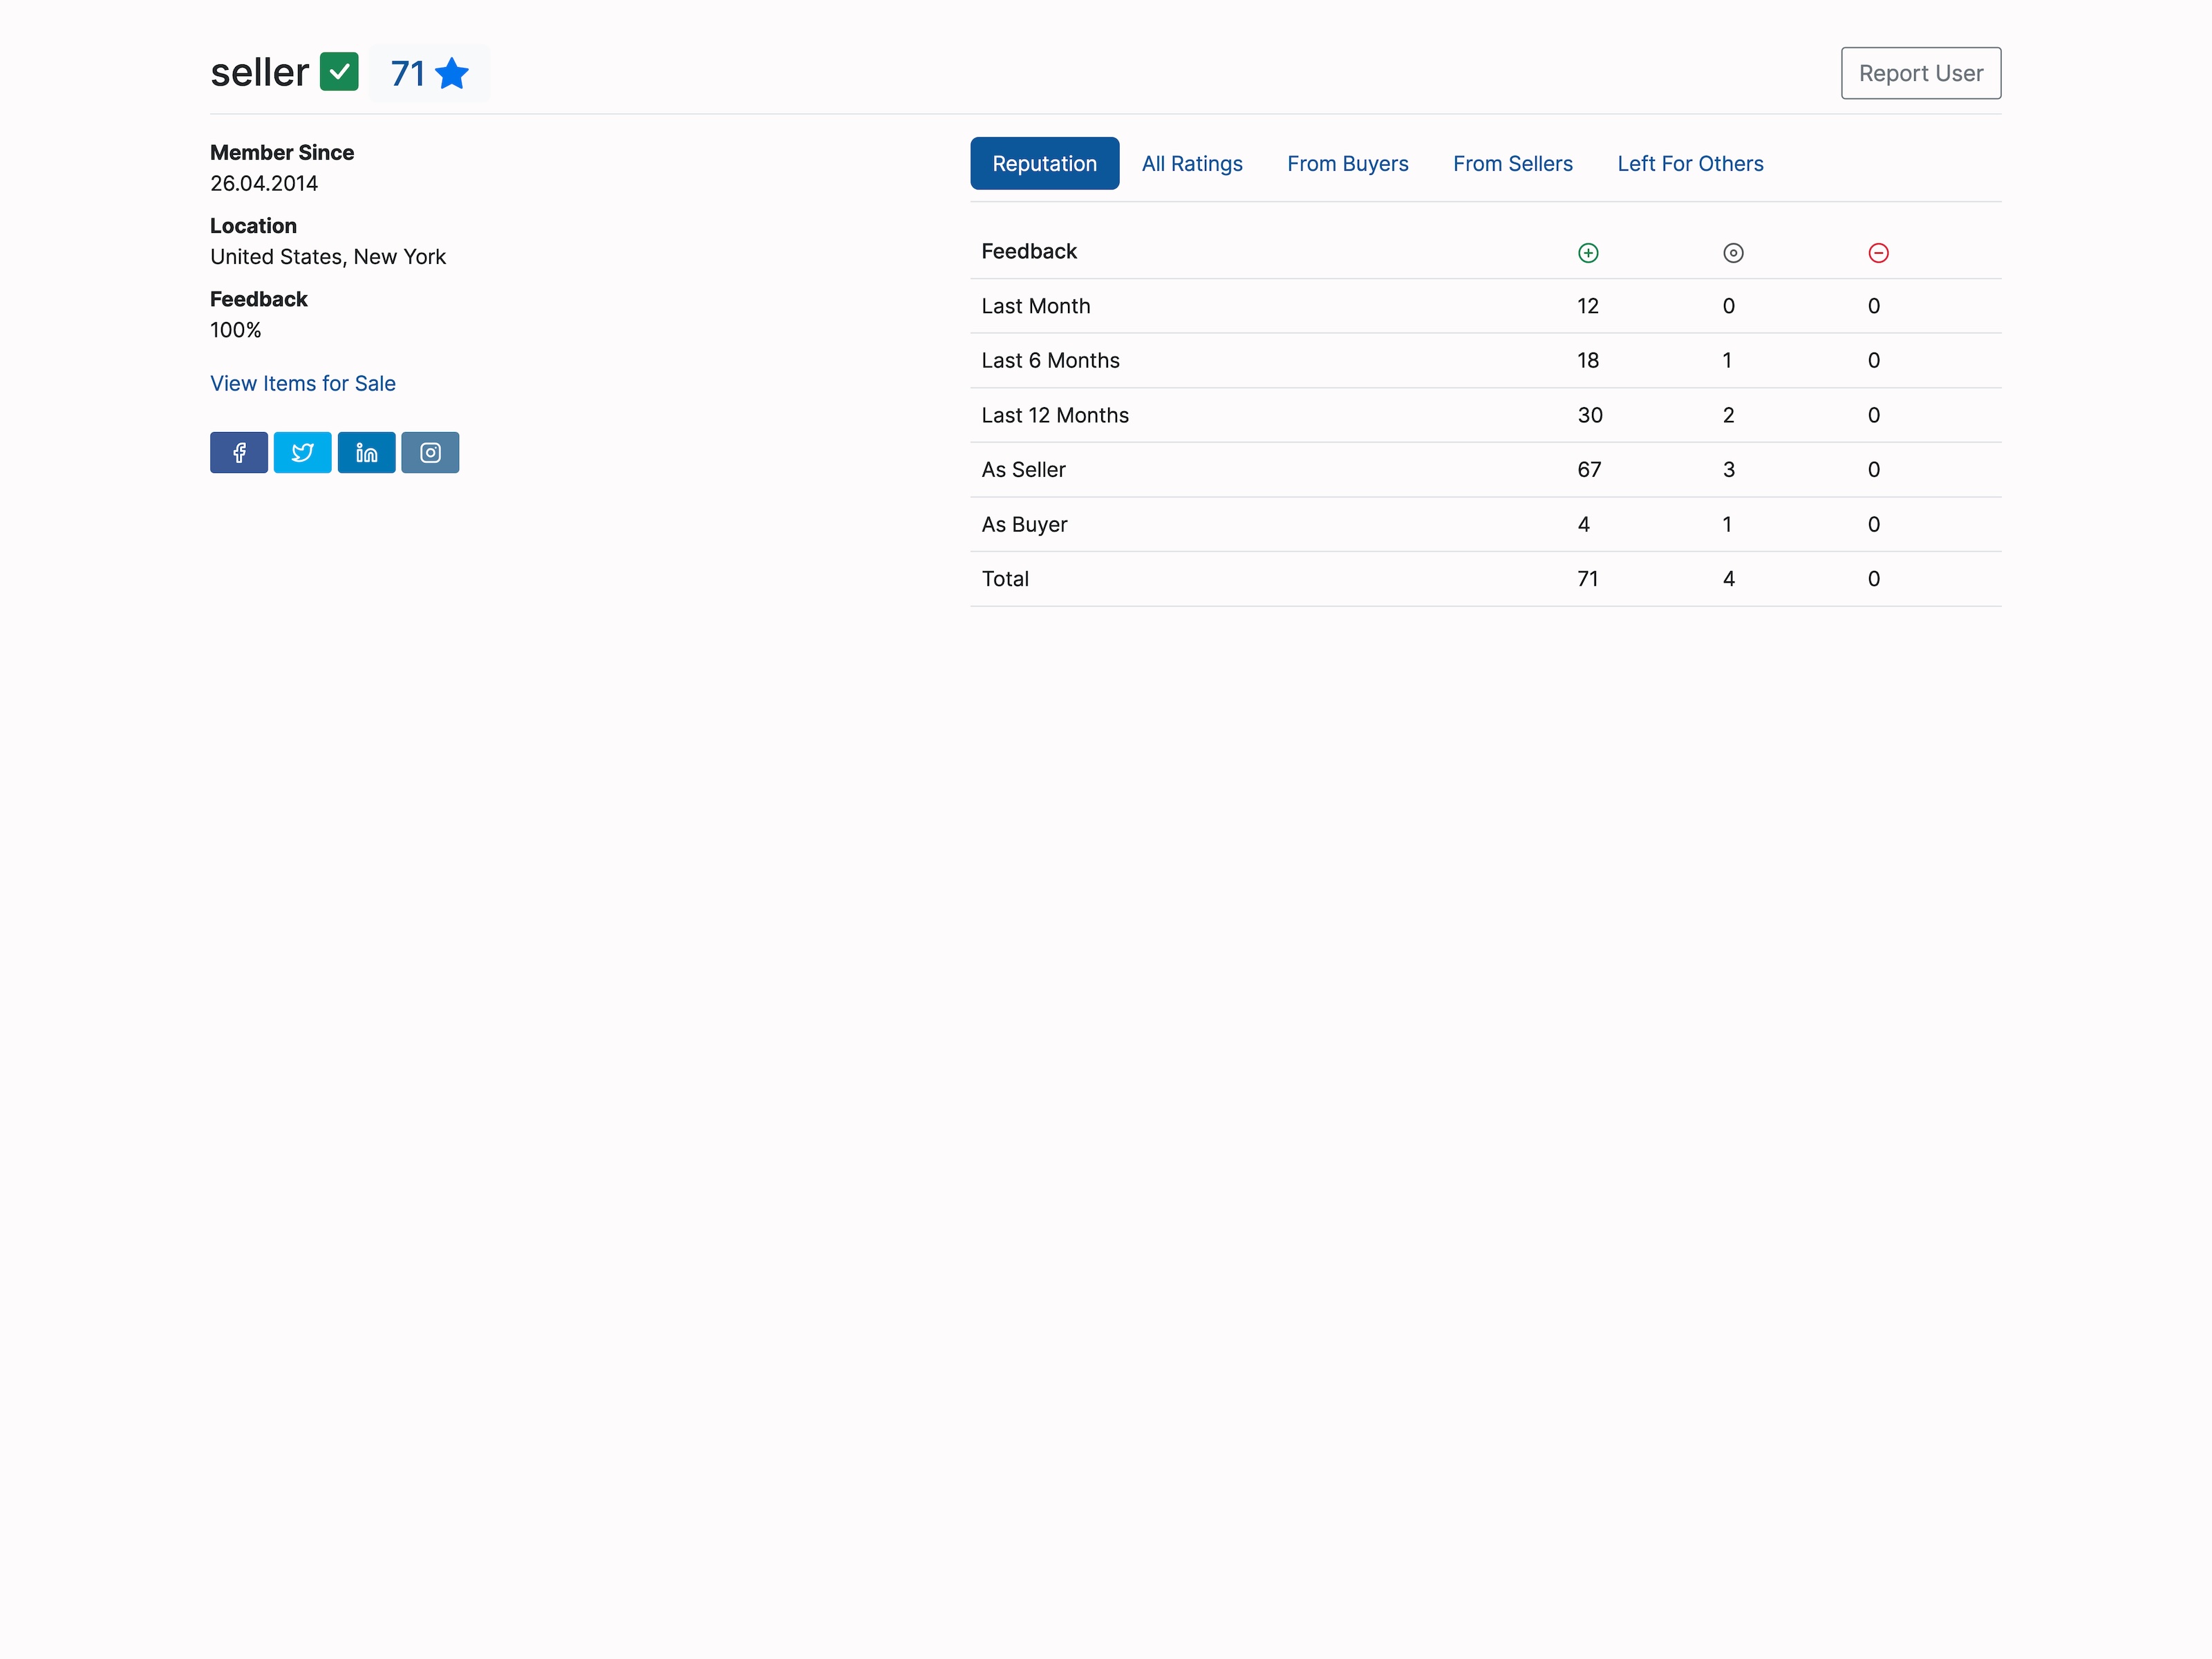
Task: Open the LinkedIn profile icon
Action: [x=366, y=452]
